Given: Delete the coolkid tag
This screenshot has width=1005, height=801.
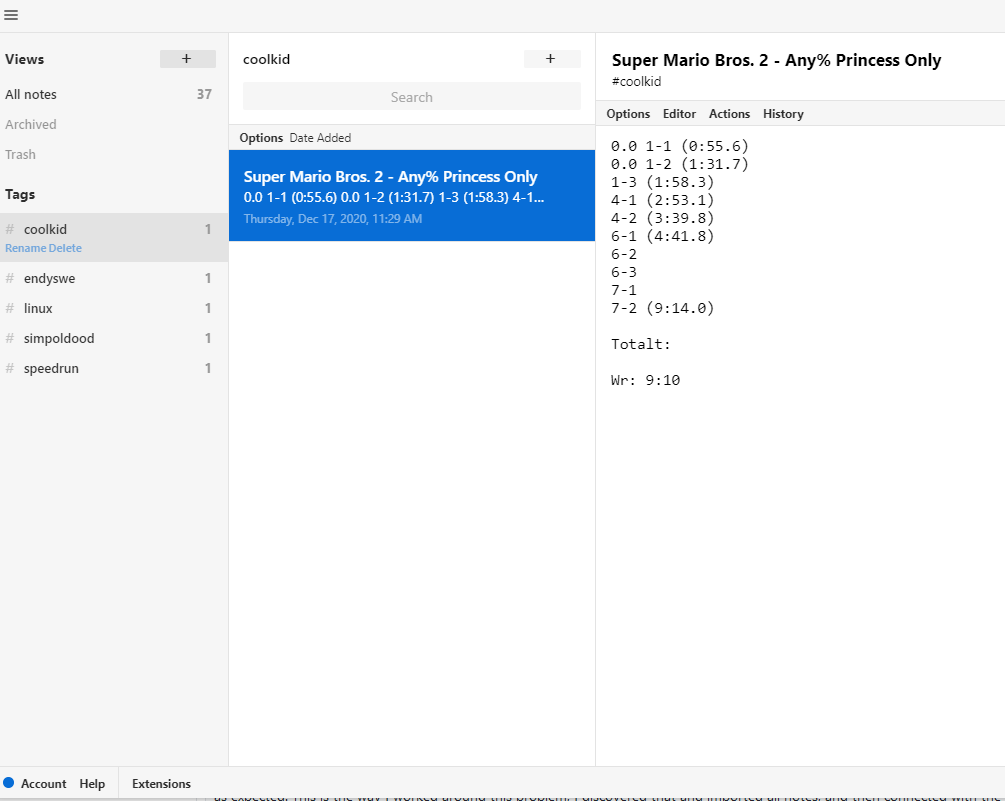Looking at the screenshot, I should [x=65, y=248].
